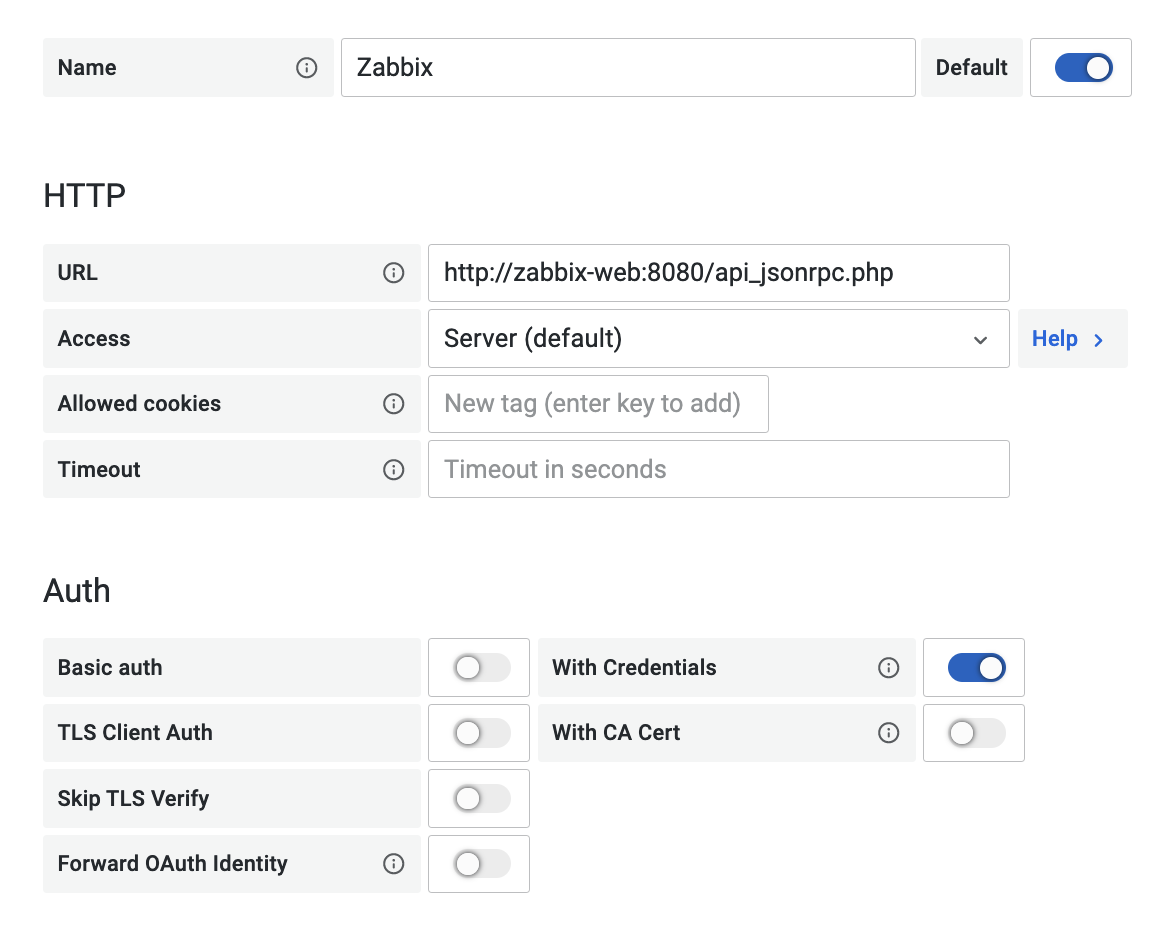
Task: Enable the Basic auth switch
Action: coord(481,668)
